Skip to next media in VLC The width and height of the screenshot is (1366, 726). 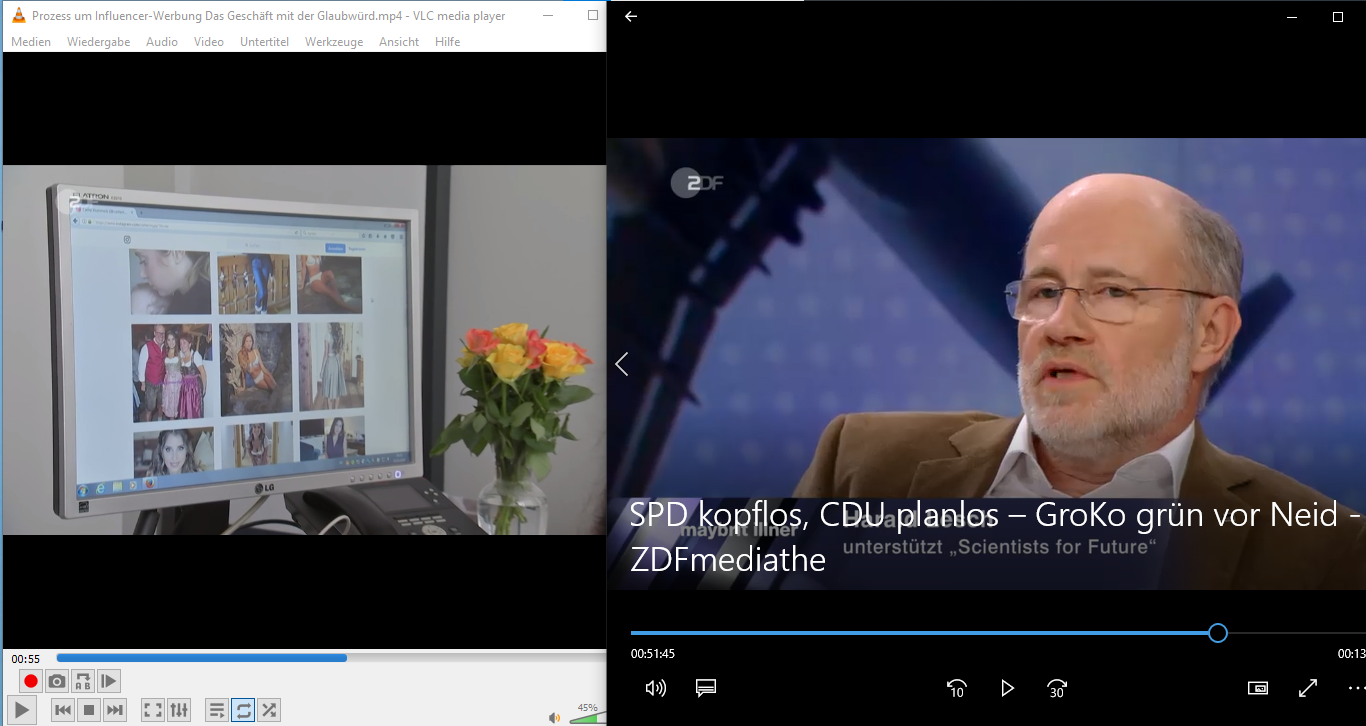(115, 710)
